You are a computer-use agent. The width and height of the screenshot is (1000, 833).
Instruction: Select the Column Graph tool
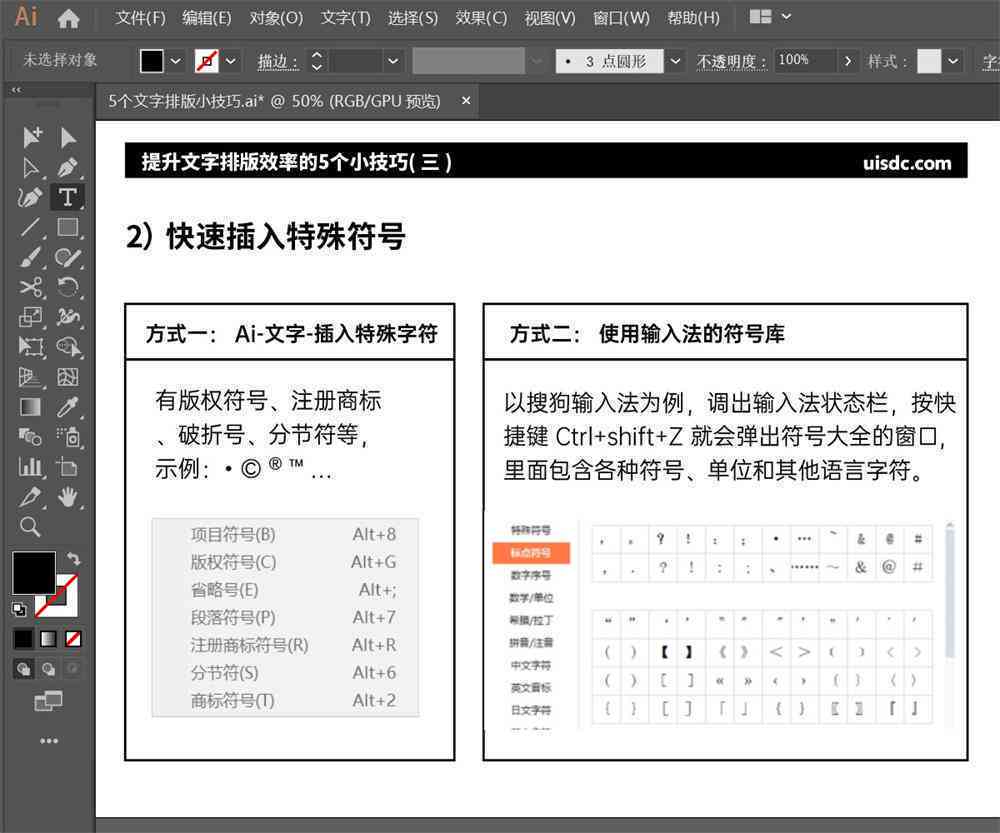point(30,467)
